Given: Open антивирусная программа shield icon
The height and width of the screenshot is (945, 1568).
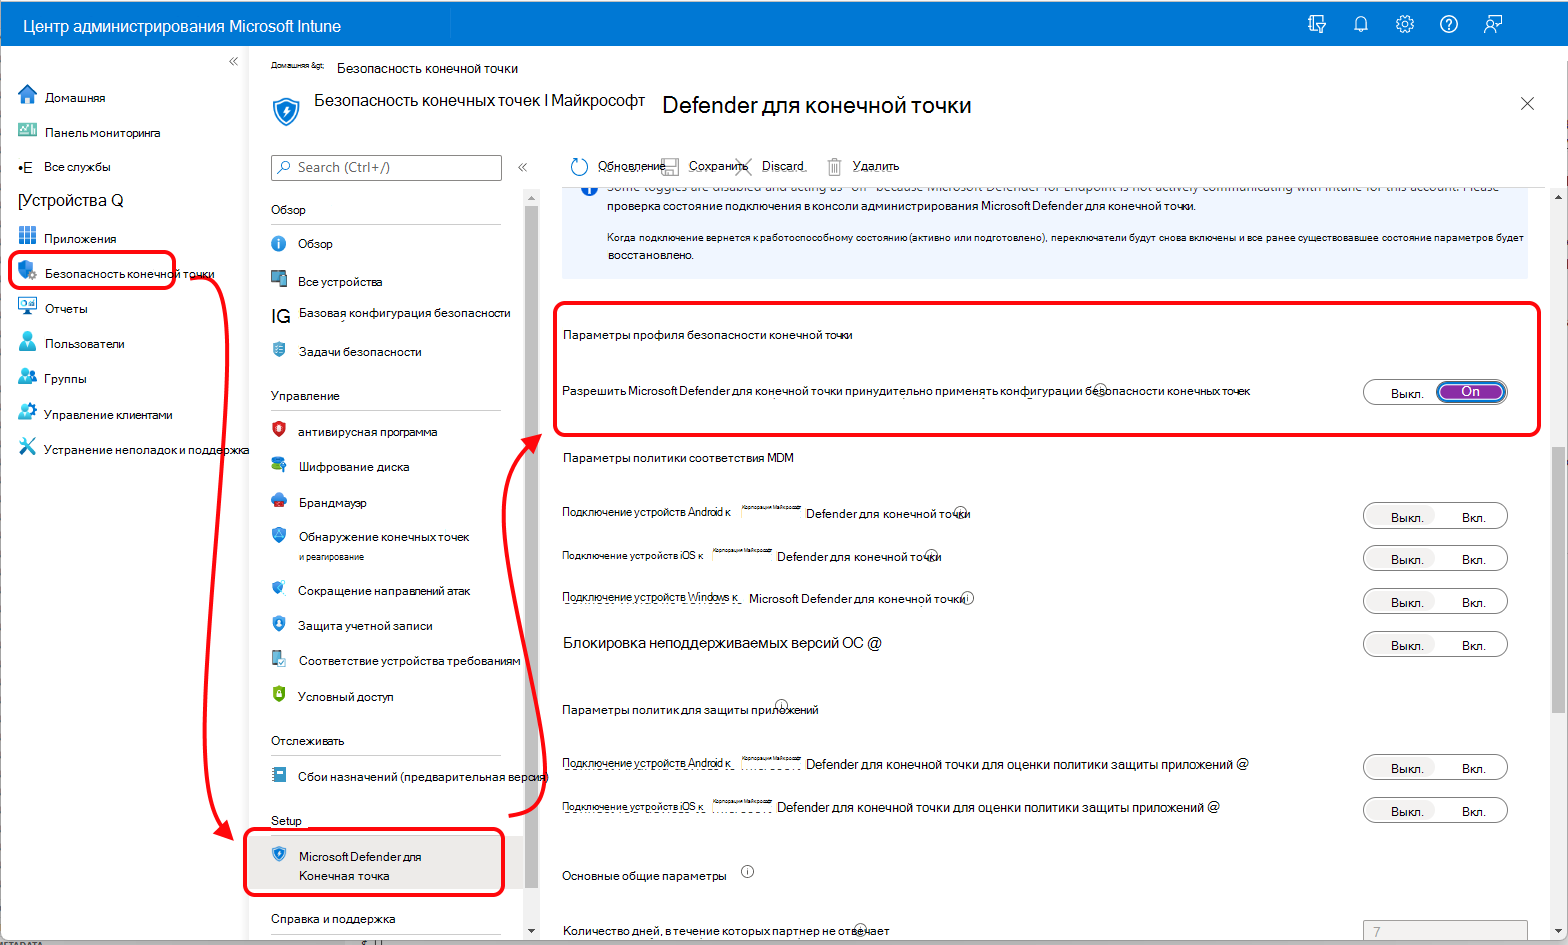Looking at the screenshot, I should [279, 429].
